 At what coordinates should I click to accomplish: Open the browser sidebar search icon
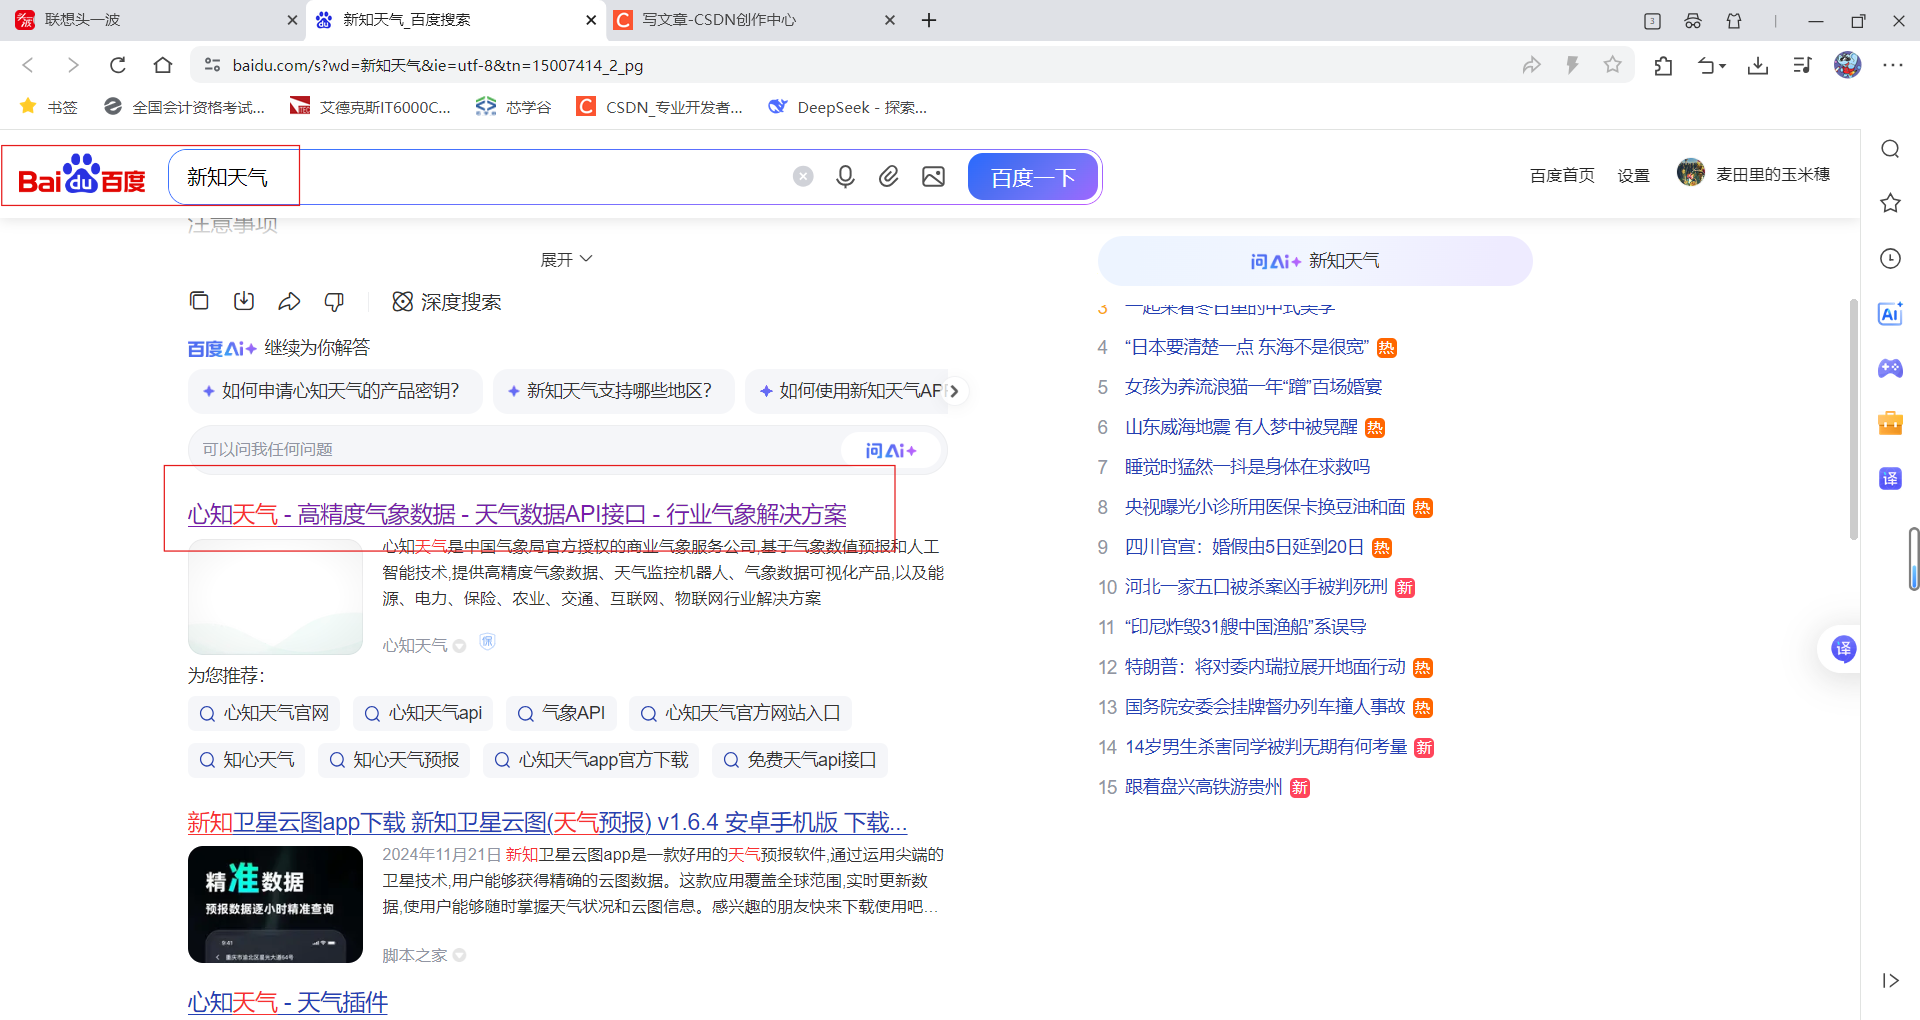(x=1890, y=149)
